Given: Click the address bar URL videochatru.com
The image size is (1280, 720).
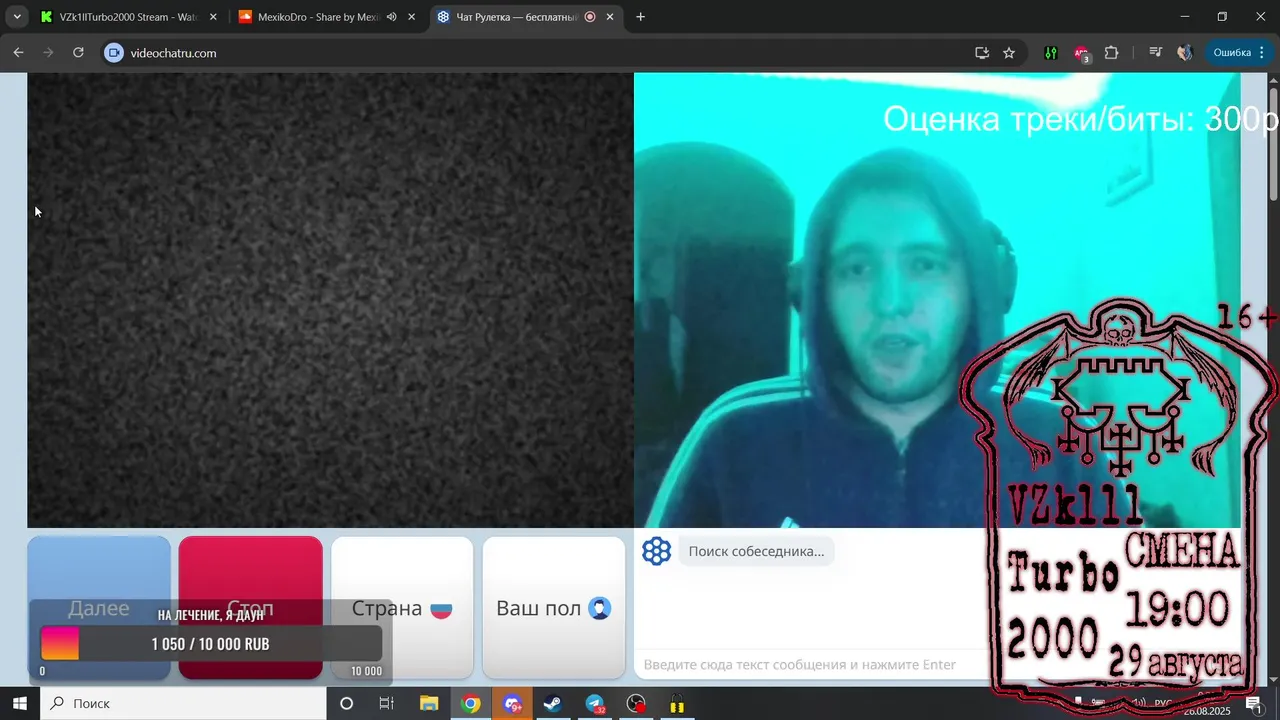Looking at the screenshot, I should point(173,53).
